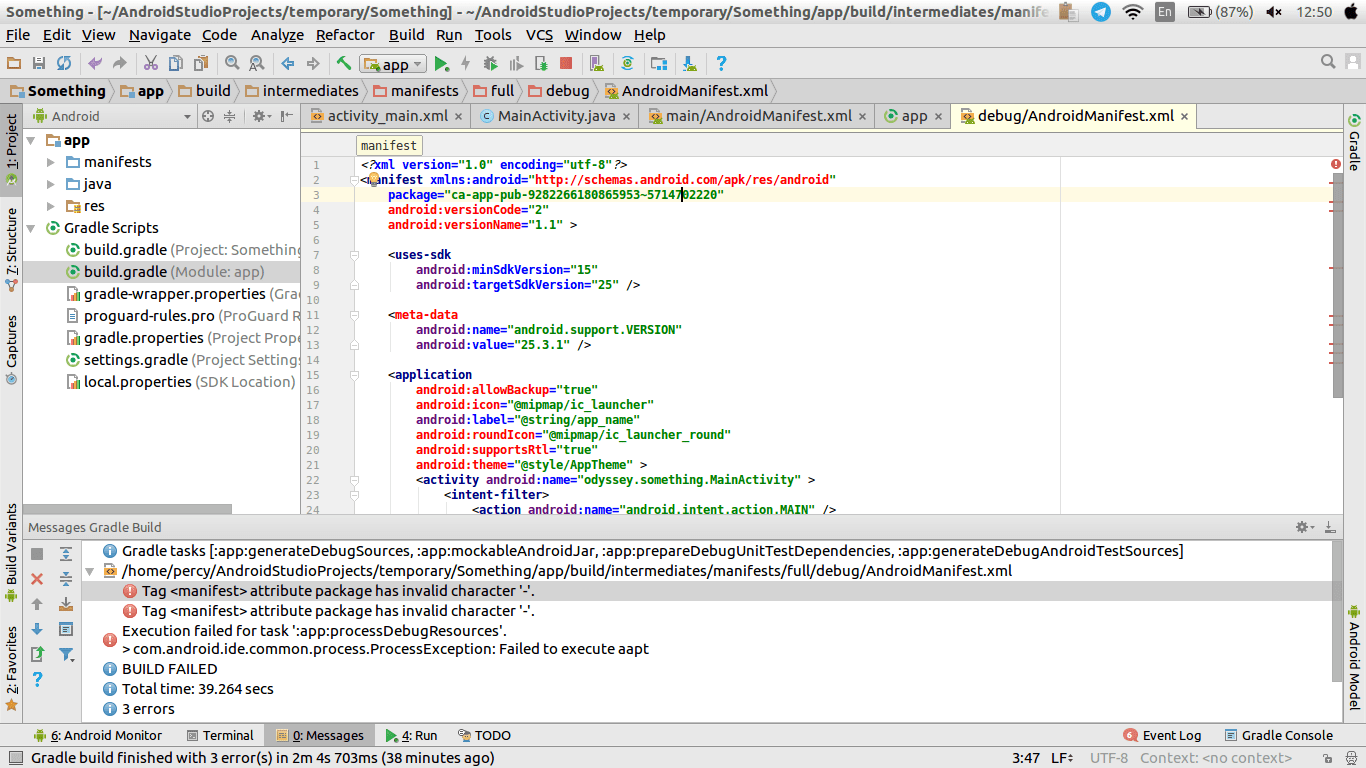1366x768 pixels.
Task: Open the Gradle Console button
Action: coord(1279,735)
